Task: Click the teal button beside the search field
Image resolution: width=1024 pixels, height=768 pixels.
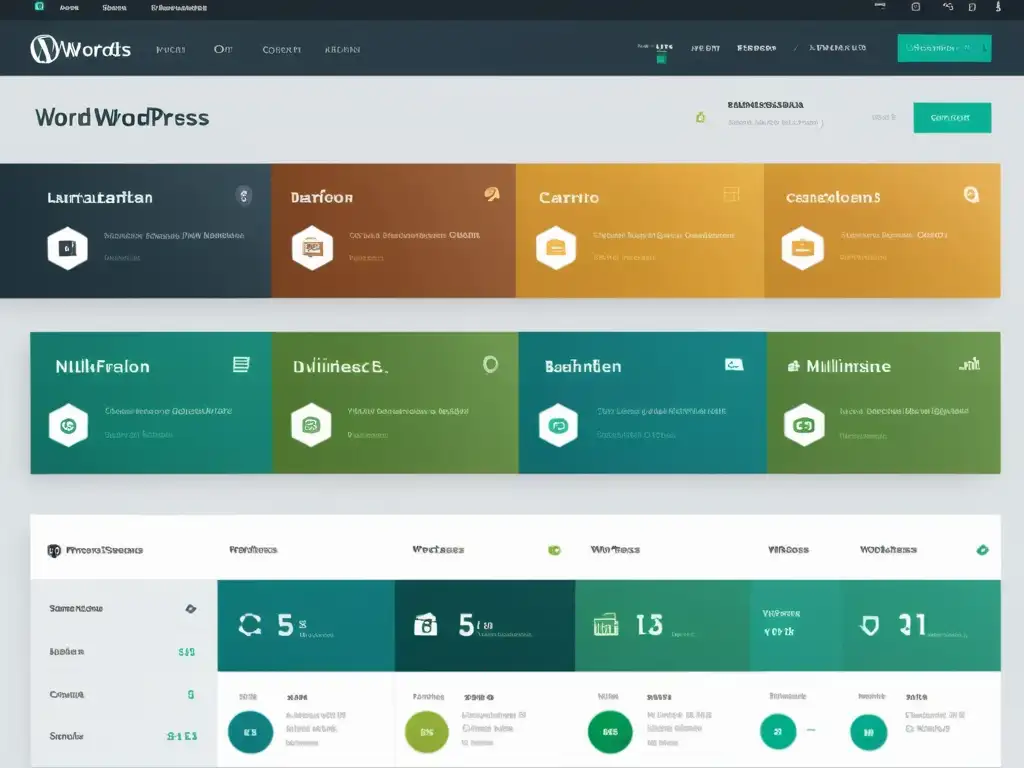Action: pyautogui.click(x=952, y=118)
